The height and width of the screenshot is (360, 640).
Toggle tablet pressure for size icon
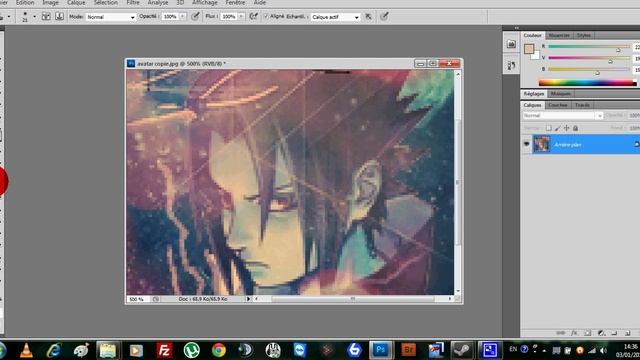(384, 17)
